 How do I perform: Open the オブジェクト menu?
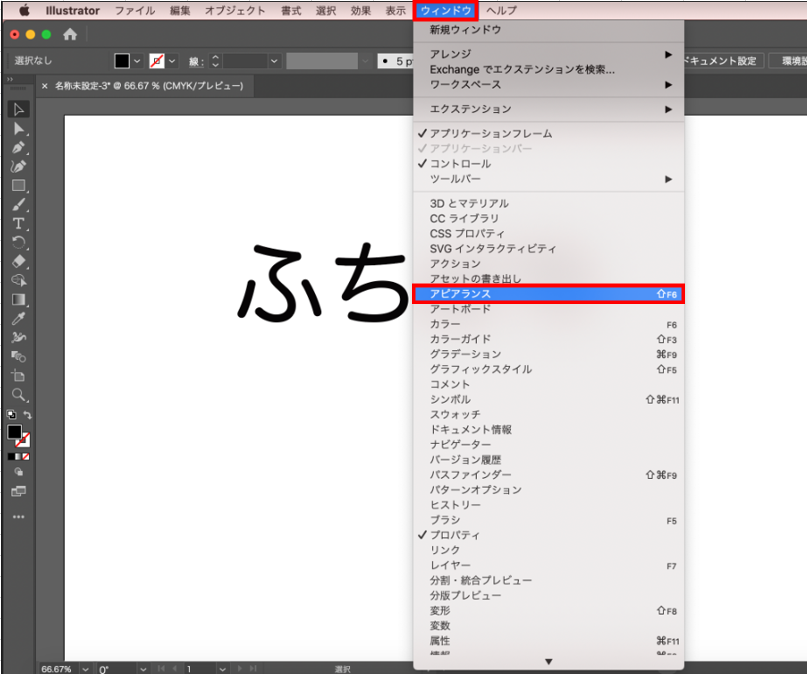(235, 10)
